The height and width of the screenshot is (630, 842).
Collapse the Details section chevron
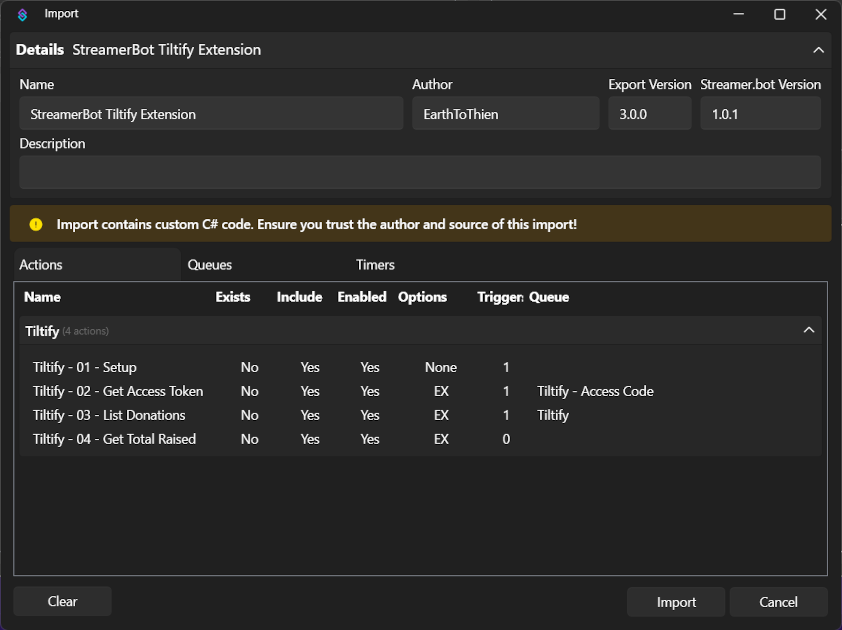point(818,50)
